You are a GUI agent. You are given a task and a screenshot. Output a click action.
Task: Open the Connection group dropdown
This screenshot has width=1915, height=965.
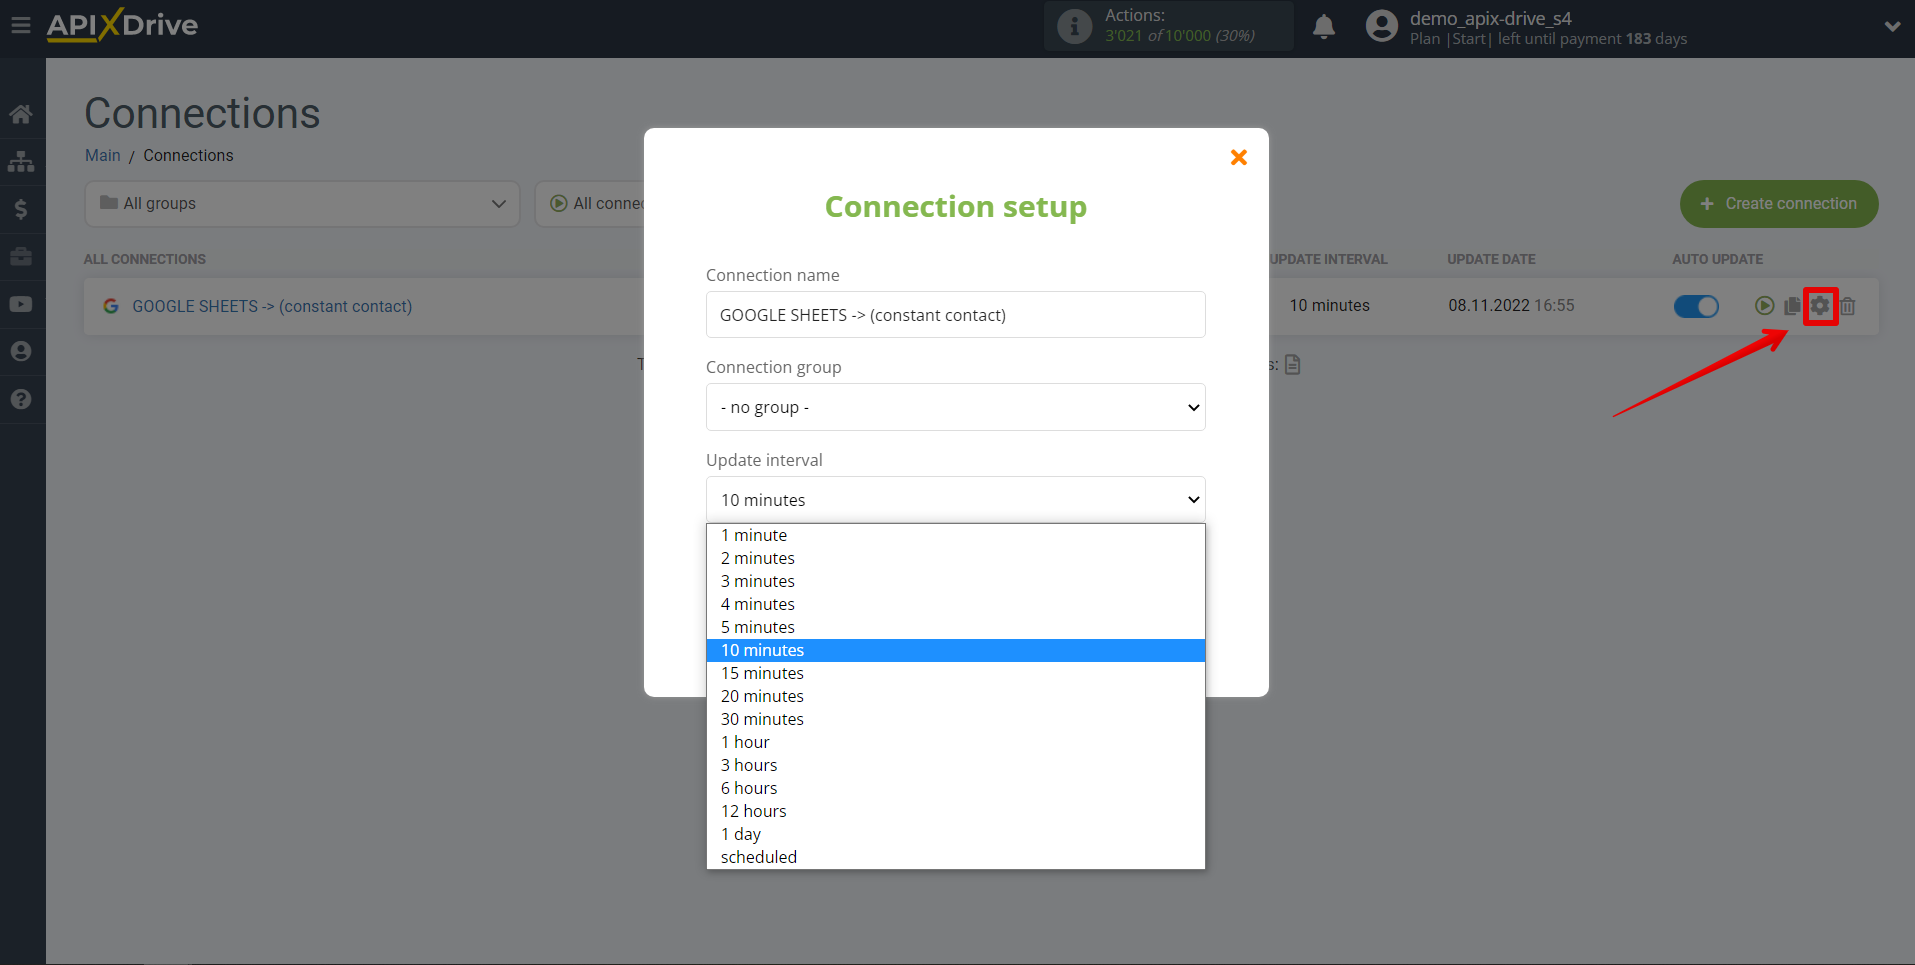(x=956, y=407)
